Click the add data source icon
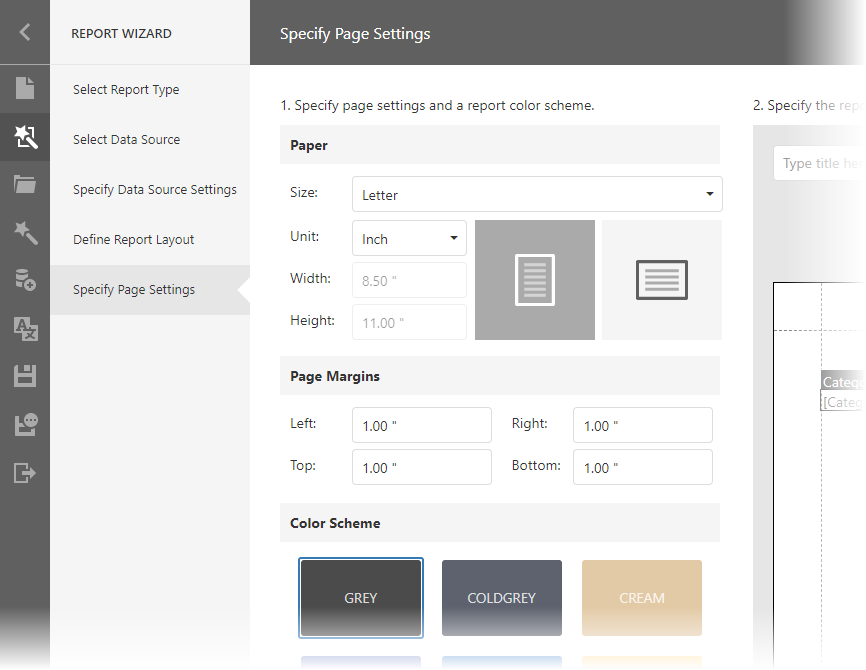 pyautogui.click(x=25, y=280)
